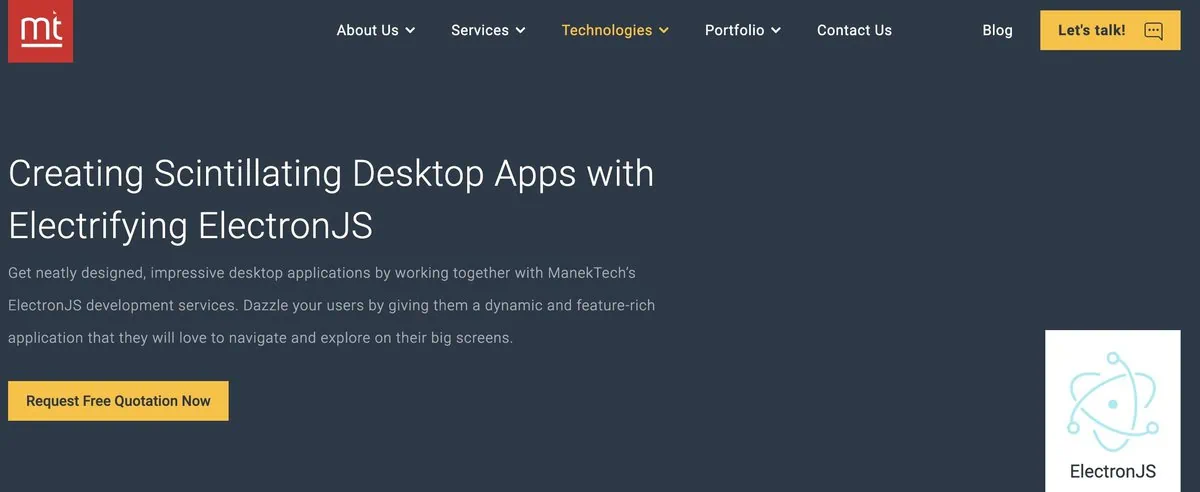
Task: Click the chat bubble icon in Let's talk
Action: click(x=1153, y=31)
